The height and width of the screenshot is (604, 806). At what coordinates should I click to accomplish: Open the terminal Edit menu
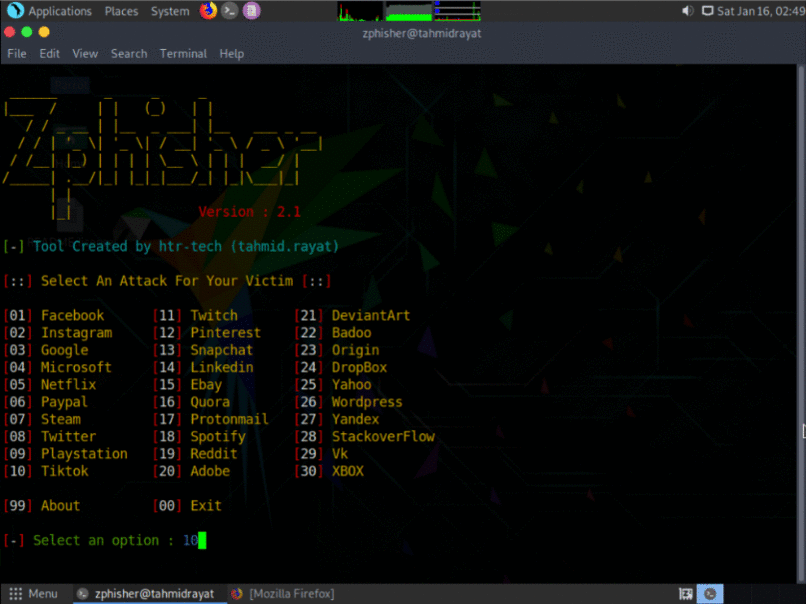coord(49,53)
